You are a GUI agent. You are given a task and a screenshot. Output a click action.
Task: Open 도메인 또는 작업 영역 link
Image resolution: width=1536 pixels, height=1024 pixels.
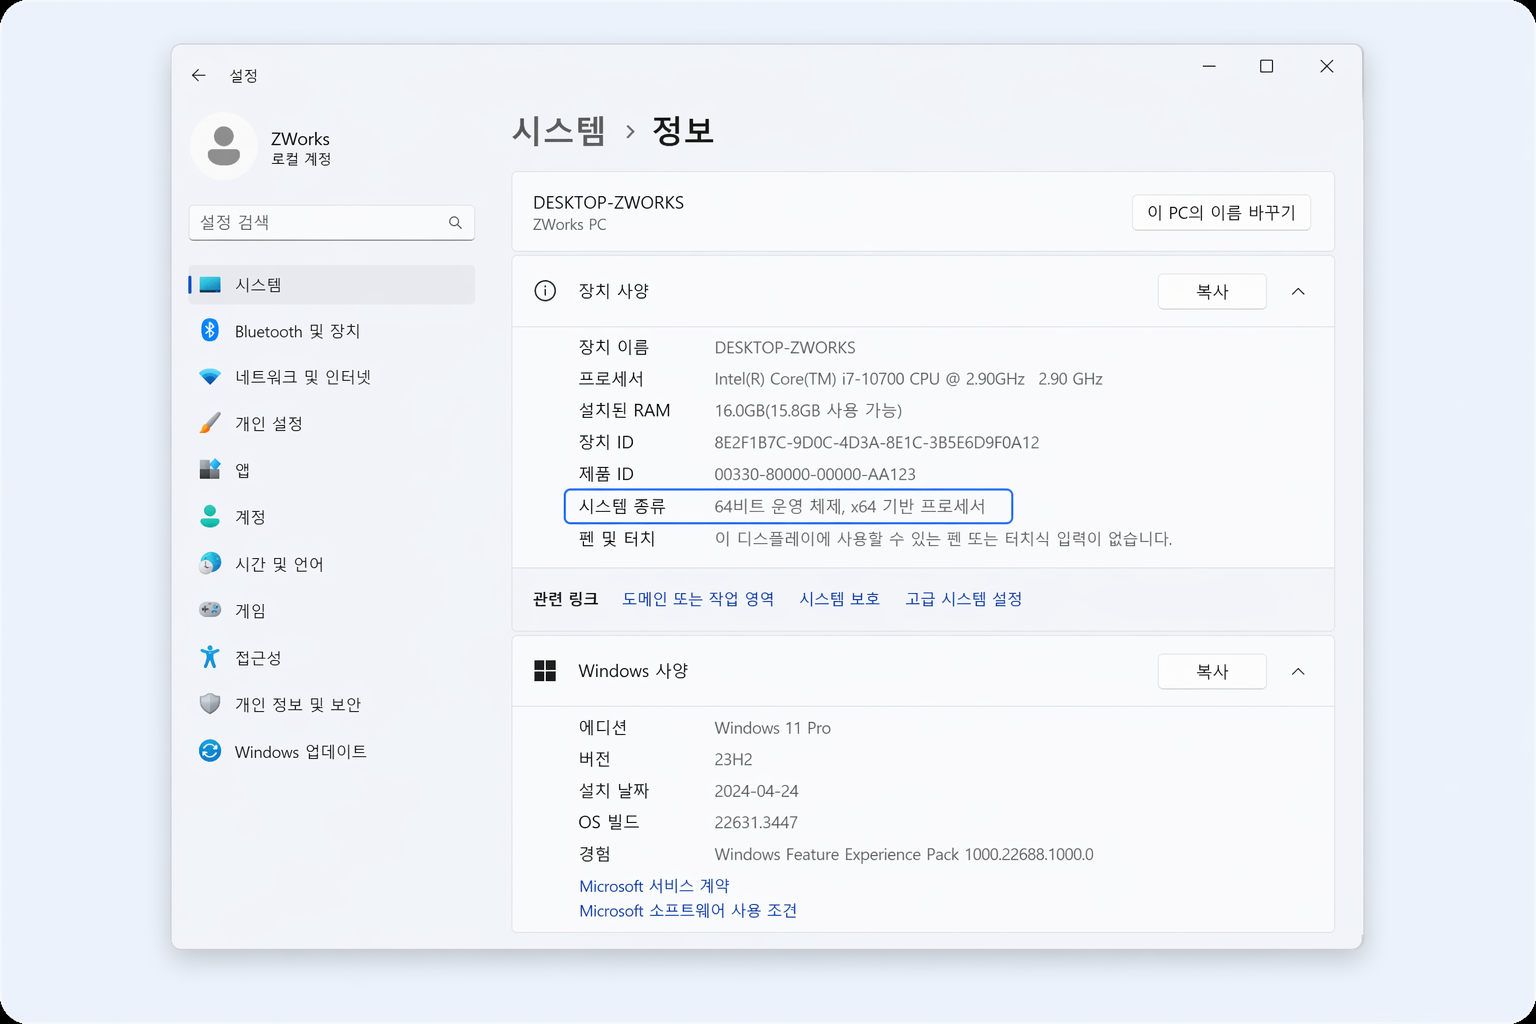pos(698,598)
